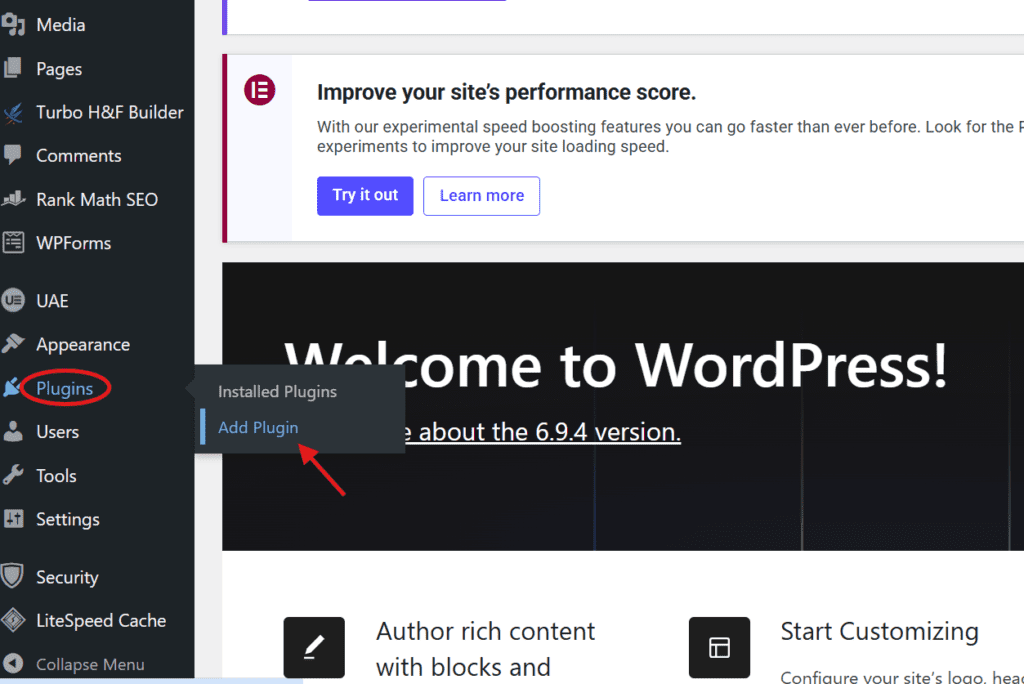Viewport: 1024px width, 684px height.
Task: Go to Turbo H&F Builder
Action: pyautogui.click(x=110, y=112)
